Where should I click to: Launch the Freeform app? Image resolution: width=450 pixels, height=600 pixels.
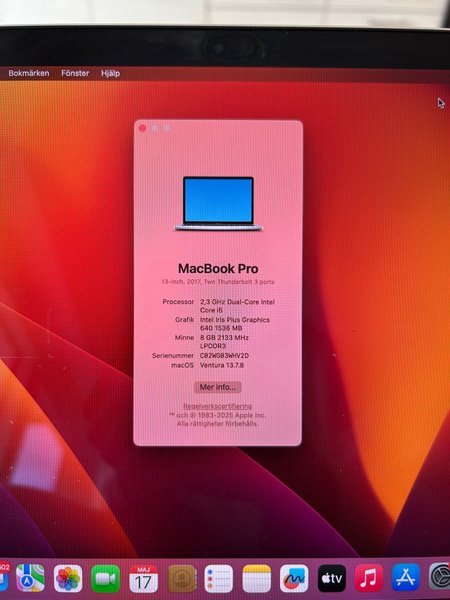pos(294,578)
